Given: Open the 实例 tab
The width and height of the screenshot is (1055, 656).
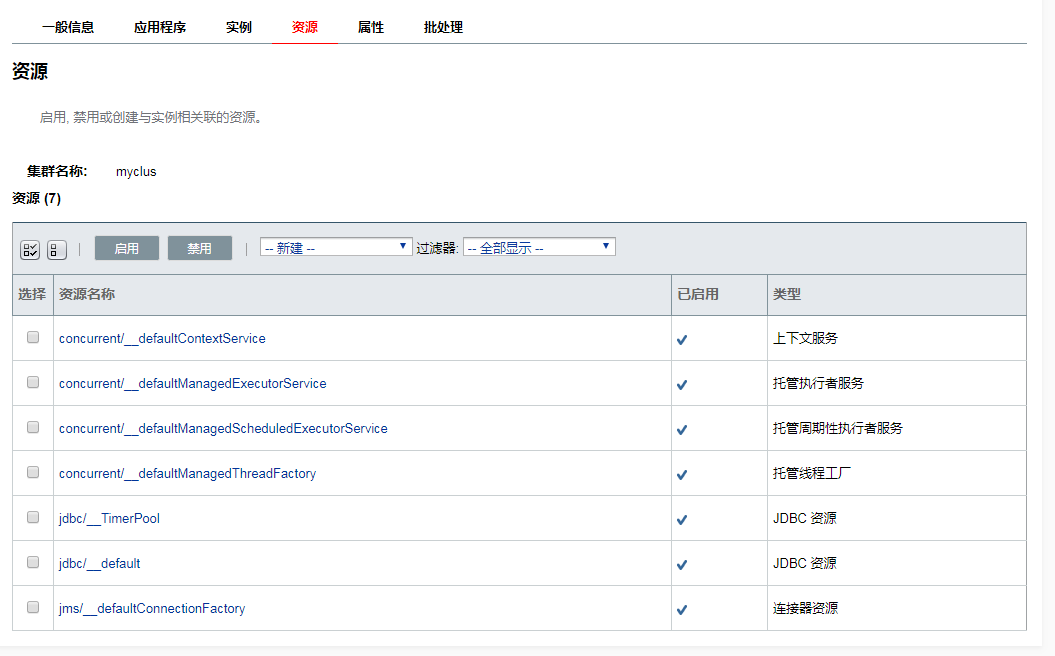Looking at the screenshot, I should pyautogui.click(x=239, y=27).
